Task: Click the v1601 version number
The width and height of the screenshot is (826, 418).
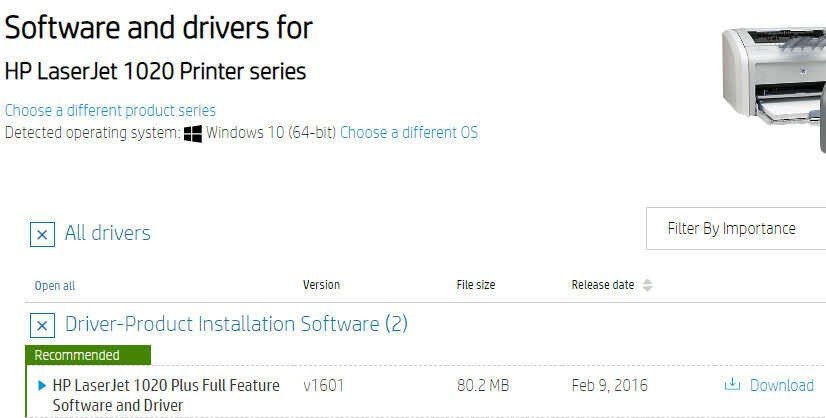Action: pyautogui.click(x=323, y=385)
